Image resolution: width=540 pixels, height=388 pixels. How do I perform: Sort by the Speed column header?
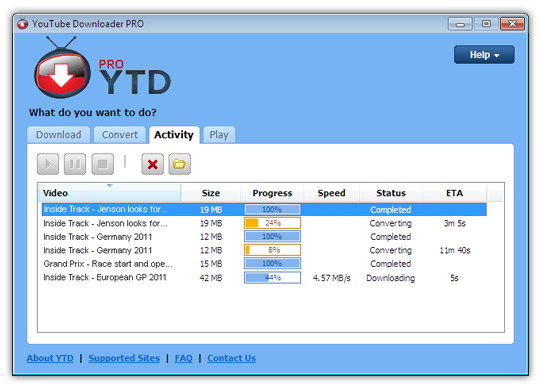[x=331, y=193]
